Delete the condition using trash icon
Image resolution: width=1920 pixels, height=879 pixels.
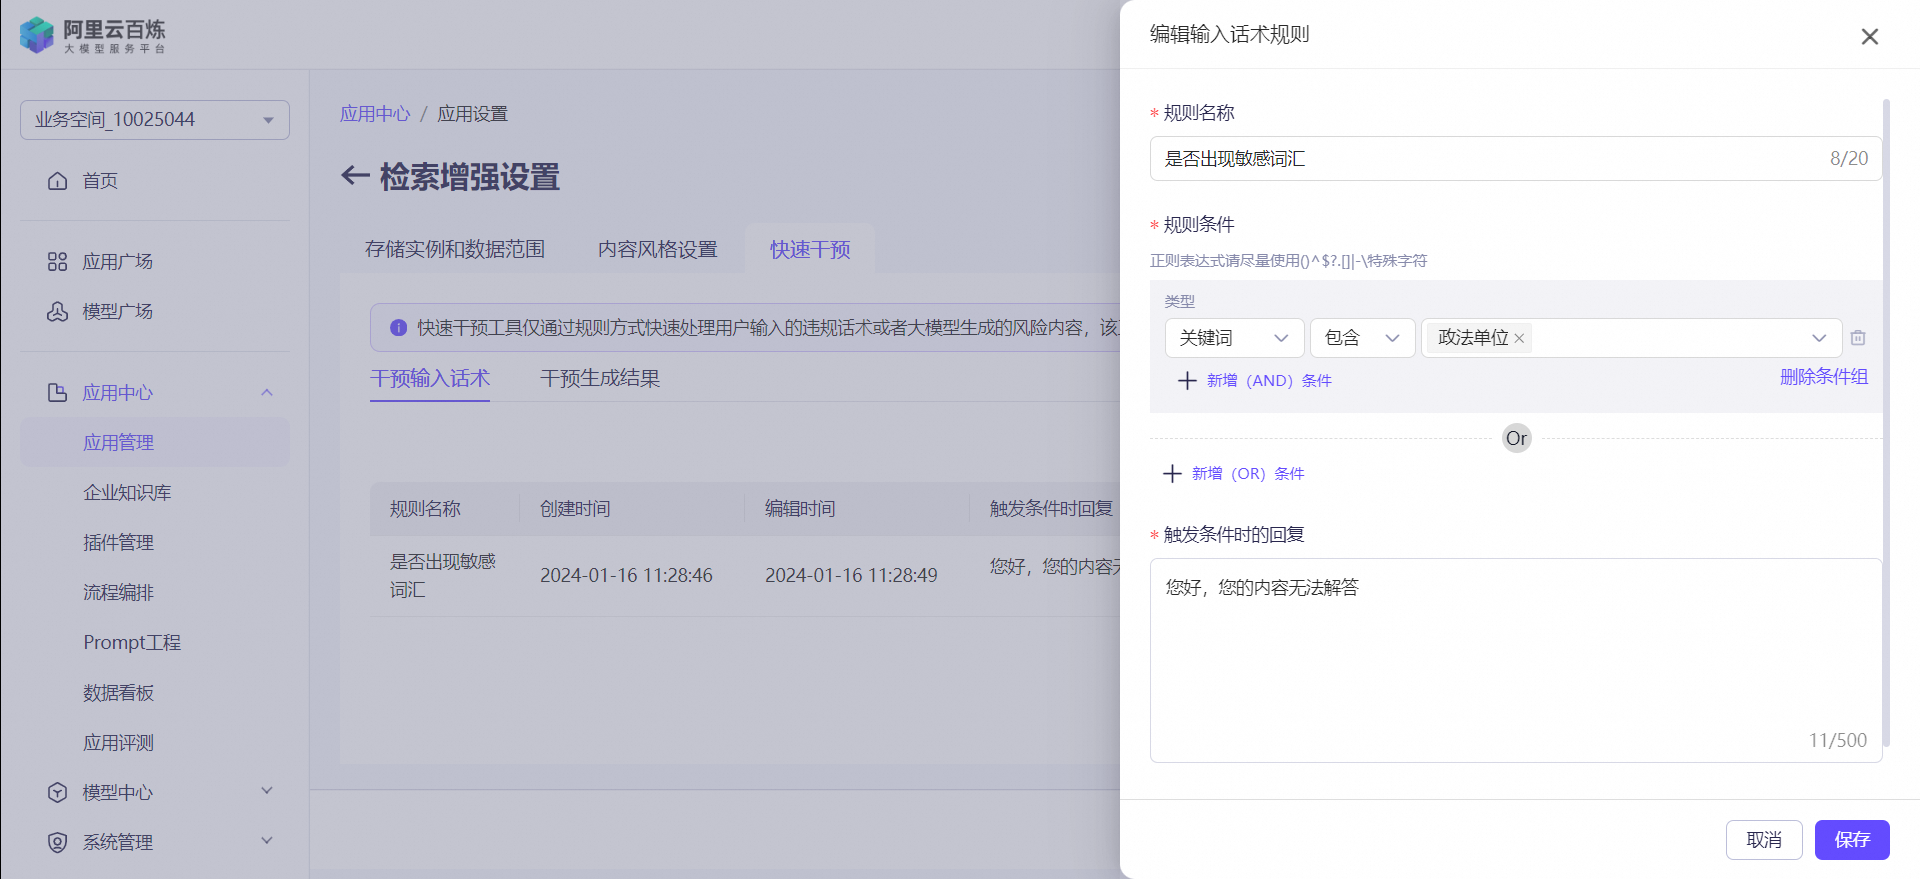point(1858,338)
